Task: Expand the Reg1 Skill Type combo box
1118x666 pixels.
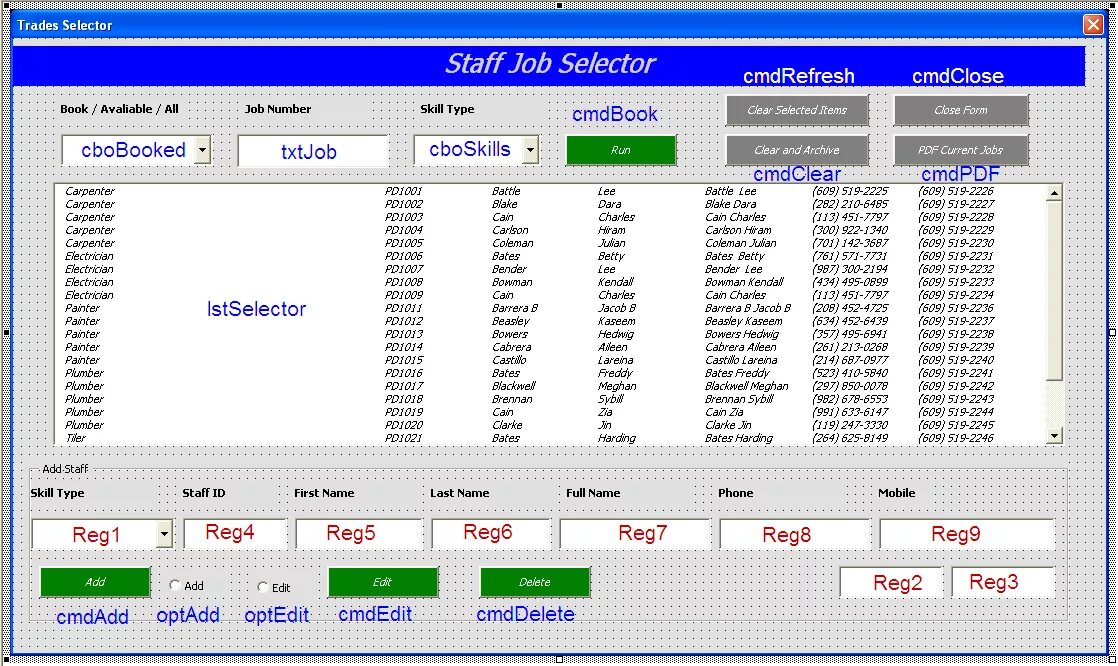Action: click(x=162, y=533)
